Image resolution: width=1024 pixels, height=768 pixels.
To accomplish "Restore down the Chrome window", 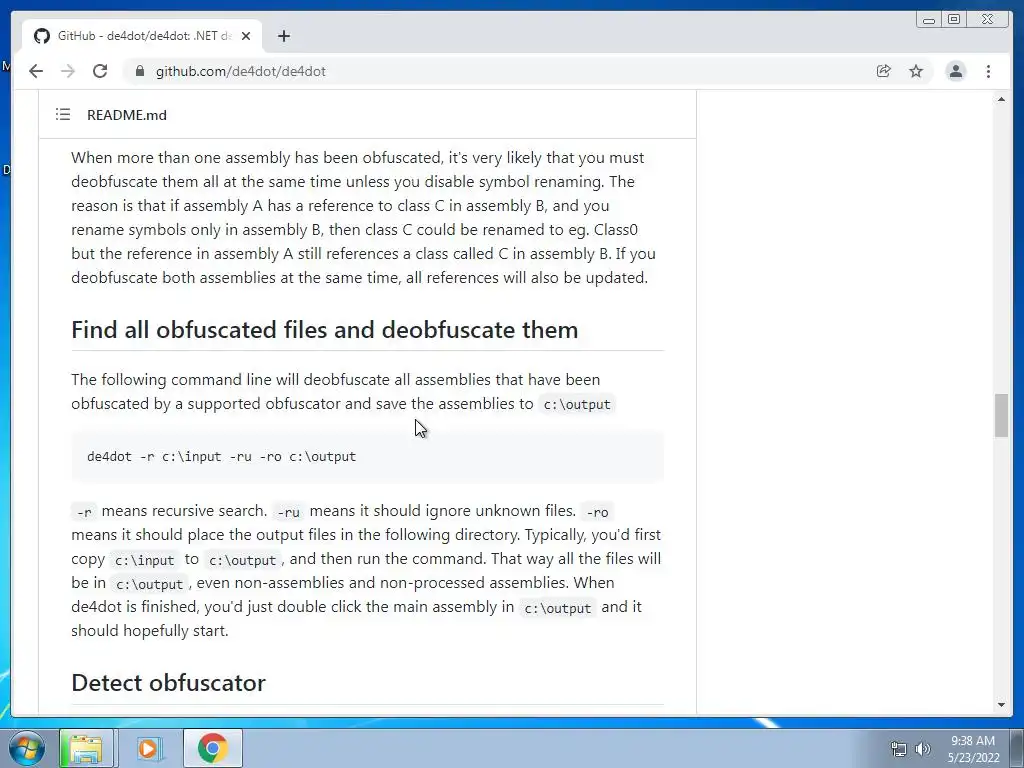I will pyautogui.click(x=953, y=20).
